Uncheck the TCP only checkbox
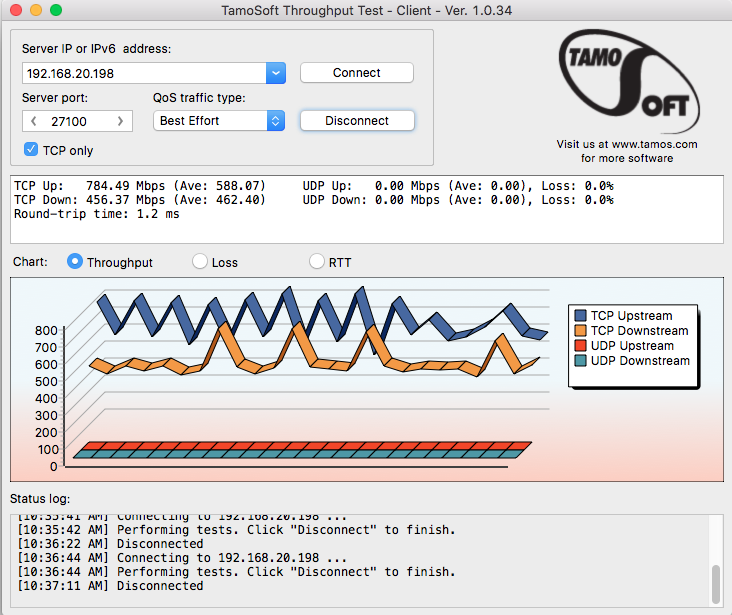The height and width of the screenshot is (615, 732). [x=31, y=149]
